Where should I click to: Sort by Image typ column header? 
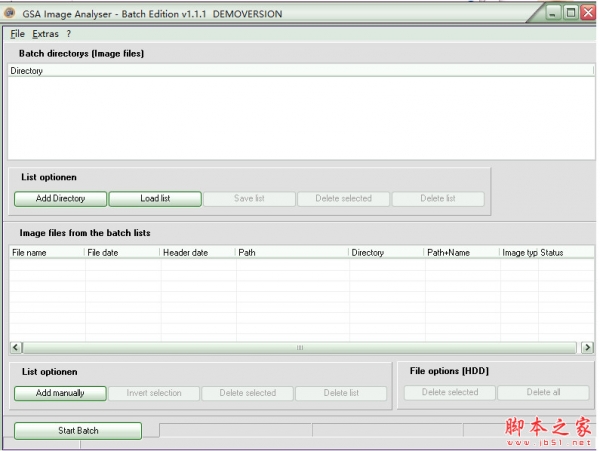point(519,252)
